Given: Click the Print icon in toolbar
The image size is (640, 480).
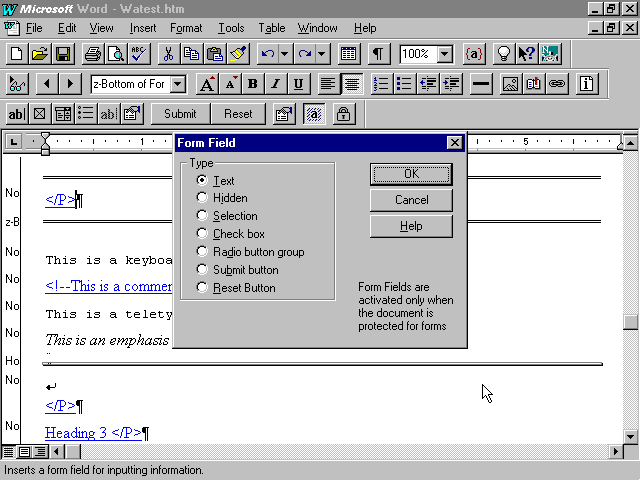Looking at the screenshot, I should pyautogui.click(x=92, y=54).
